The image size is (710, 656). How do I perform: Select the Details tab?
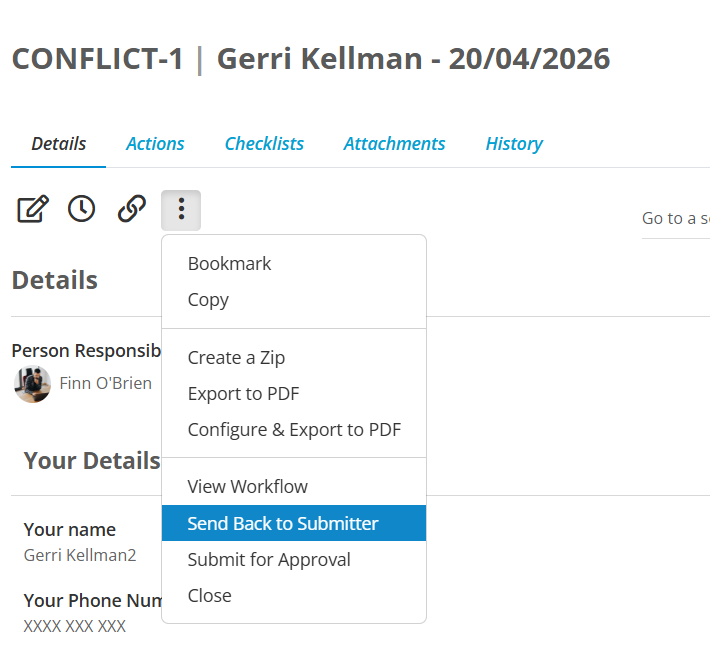[58, 144]
